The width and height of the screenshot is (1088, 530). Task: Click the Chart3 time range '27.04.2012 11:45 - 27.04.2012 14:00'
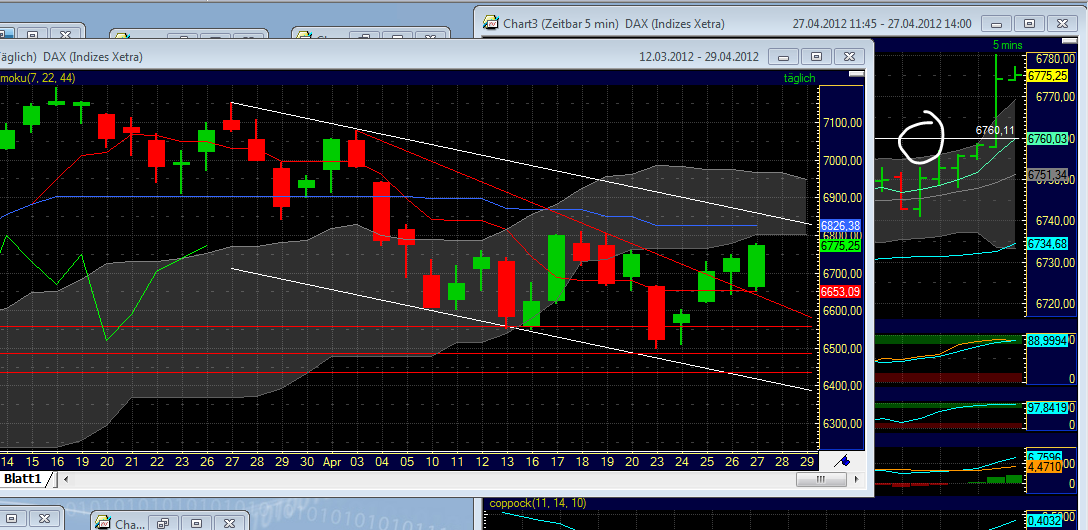point(882,24)
